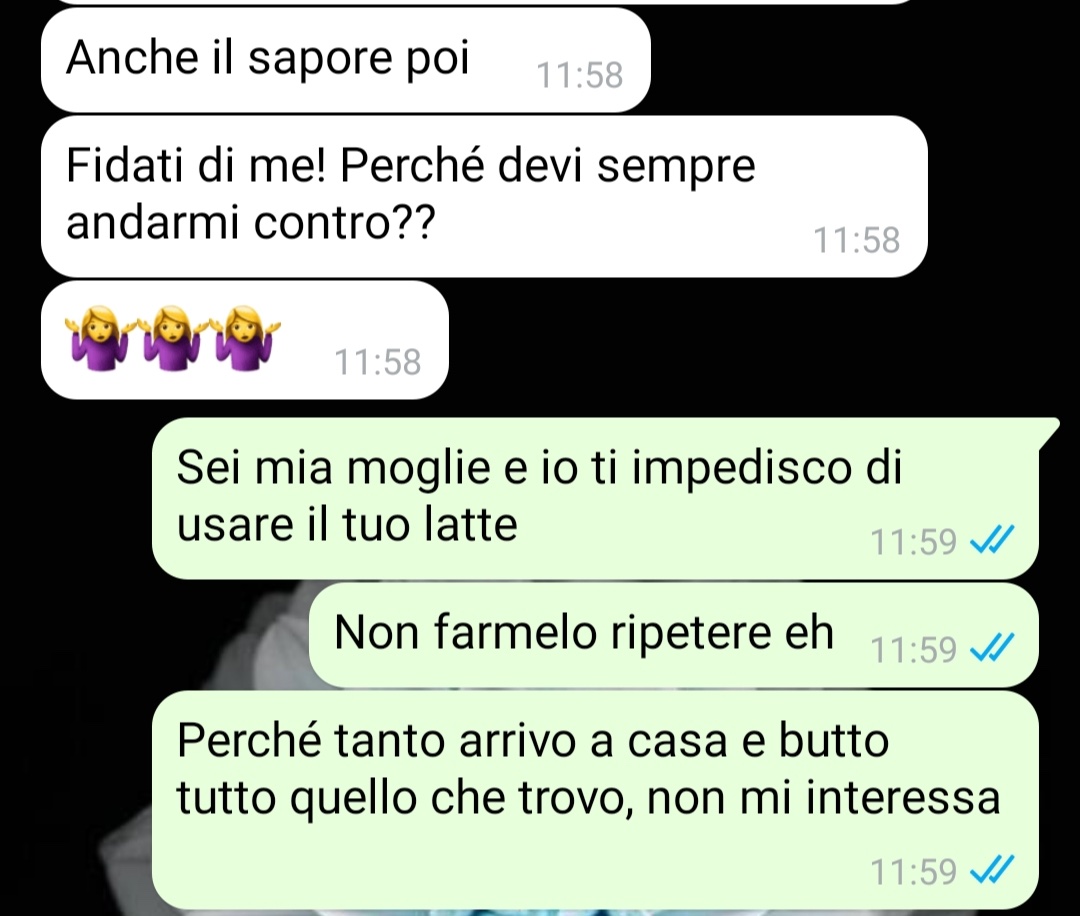This screenshot has width=1080, height=916.
Task: Tap read receipt ticks on last message
Action: coord(992,870)
